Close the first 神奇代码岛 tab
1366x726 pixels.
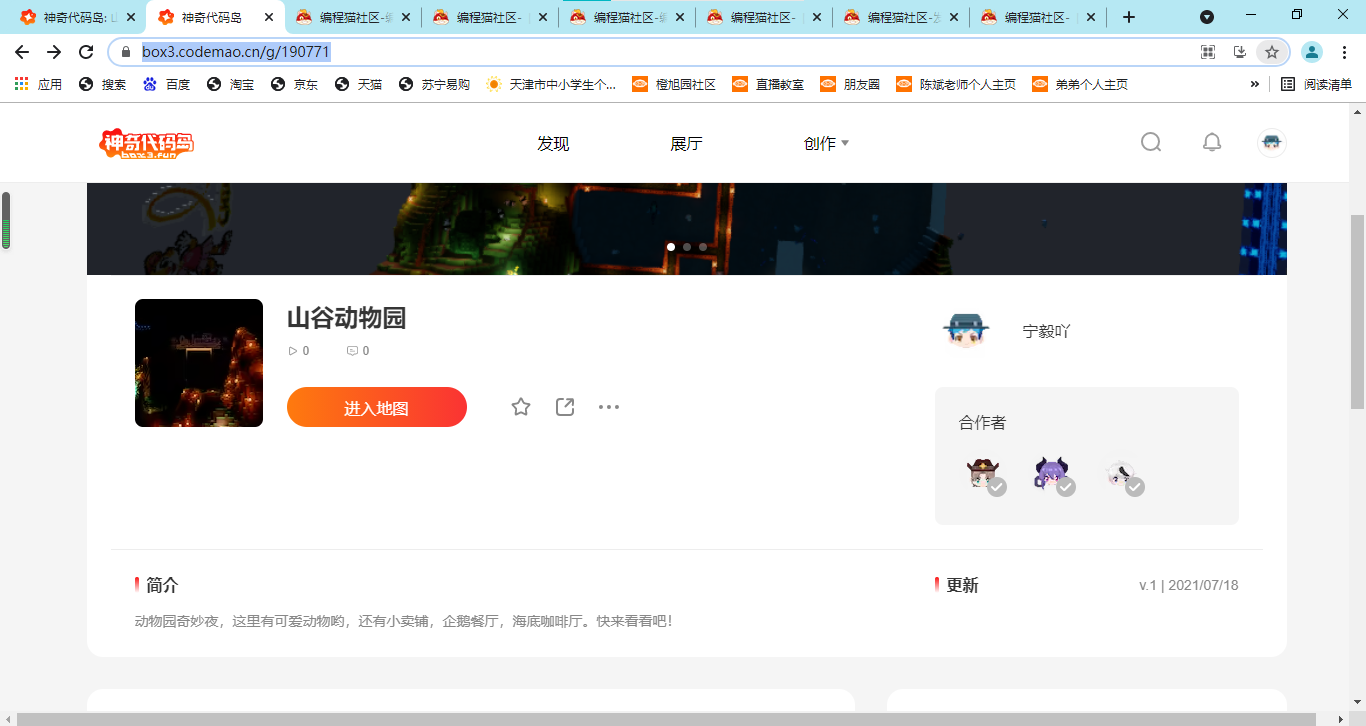(x=131, y=17)
